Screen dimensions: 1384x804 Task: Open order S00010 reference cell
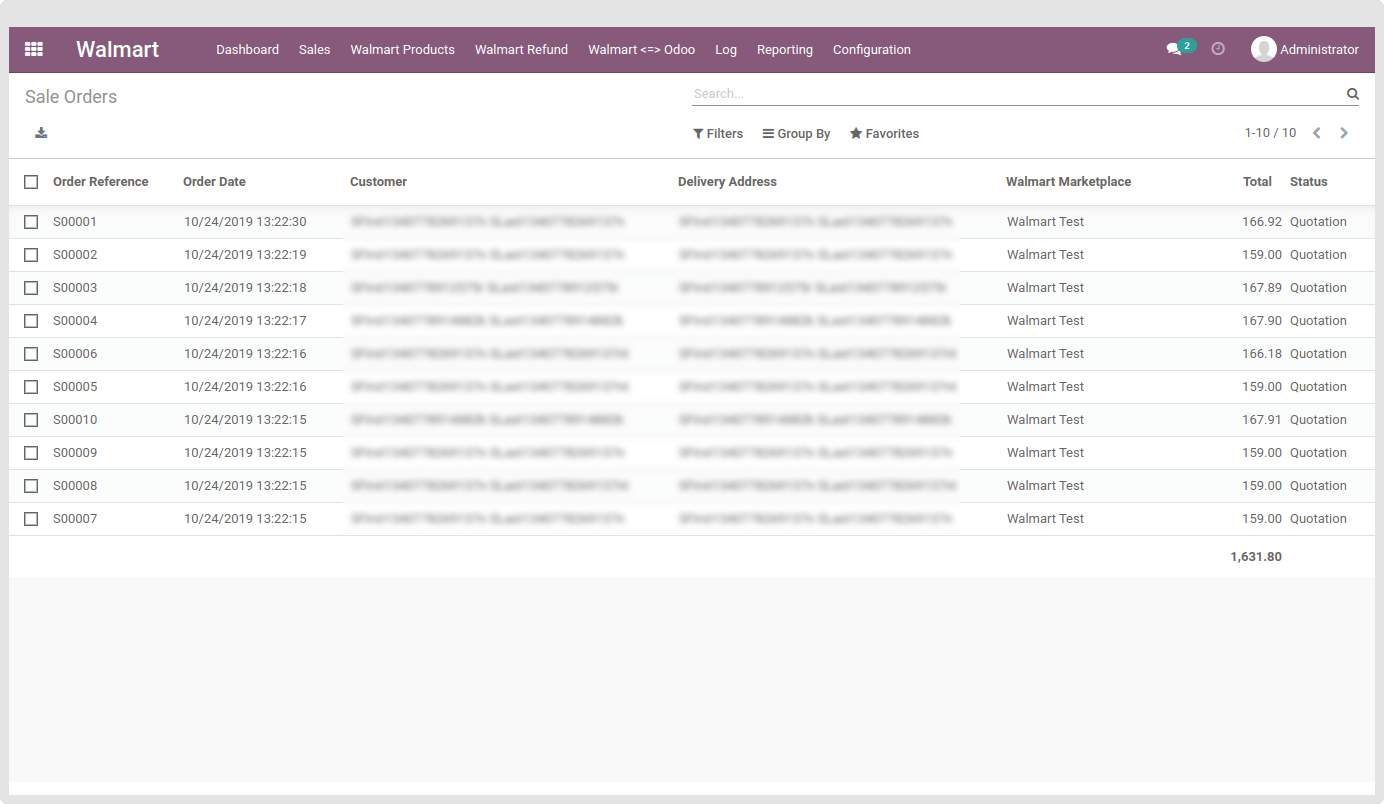pos(75,420)
